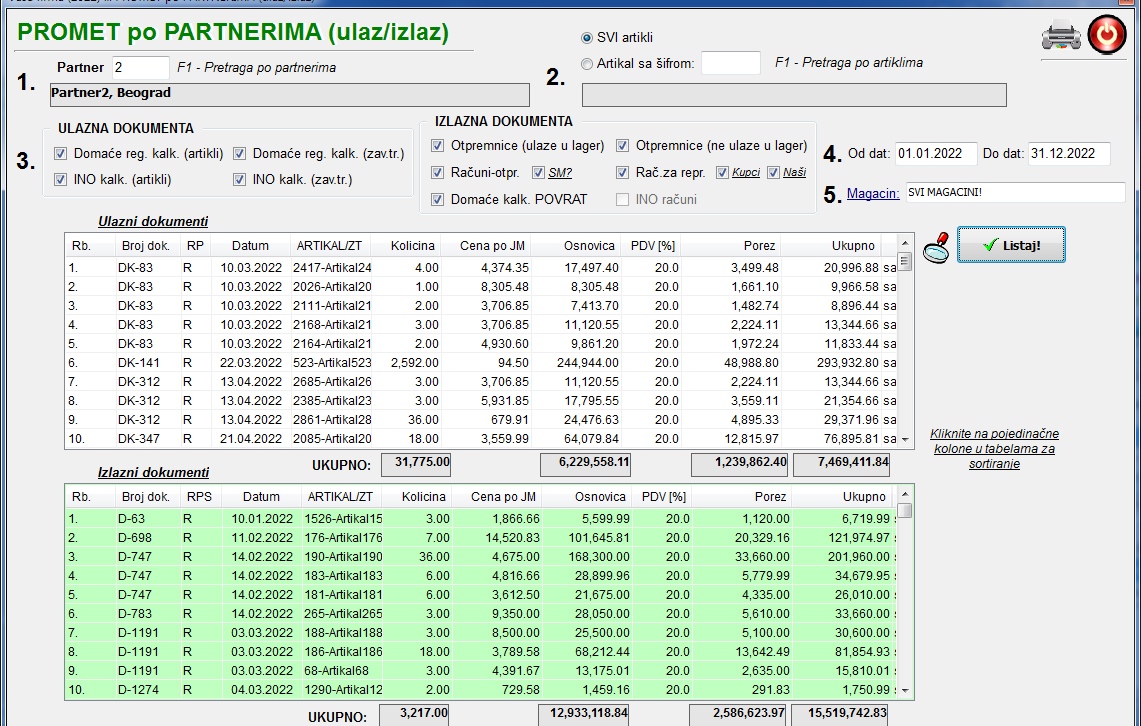Sort Ulazni table by Datum column
This screenshot has width=1141, height=726.
250,246
